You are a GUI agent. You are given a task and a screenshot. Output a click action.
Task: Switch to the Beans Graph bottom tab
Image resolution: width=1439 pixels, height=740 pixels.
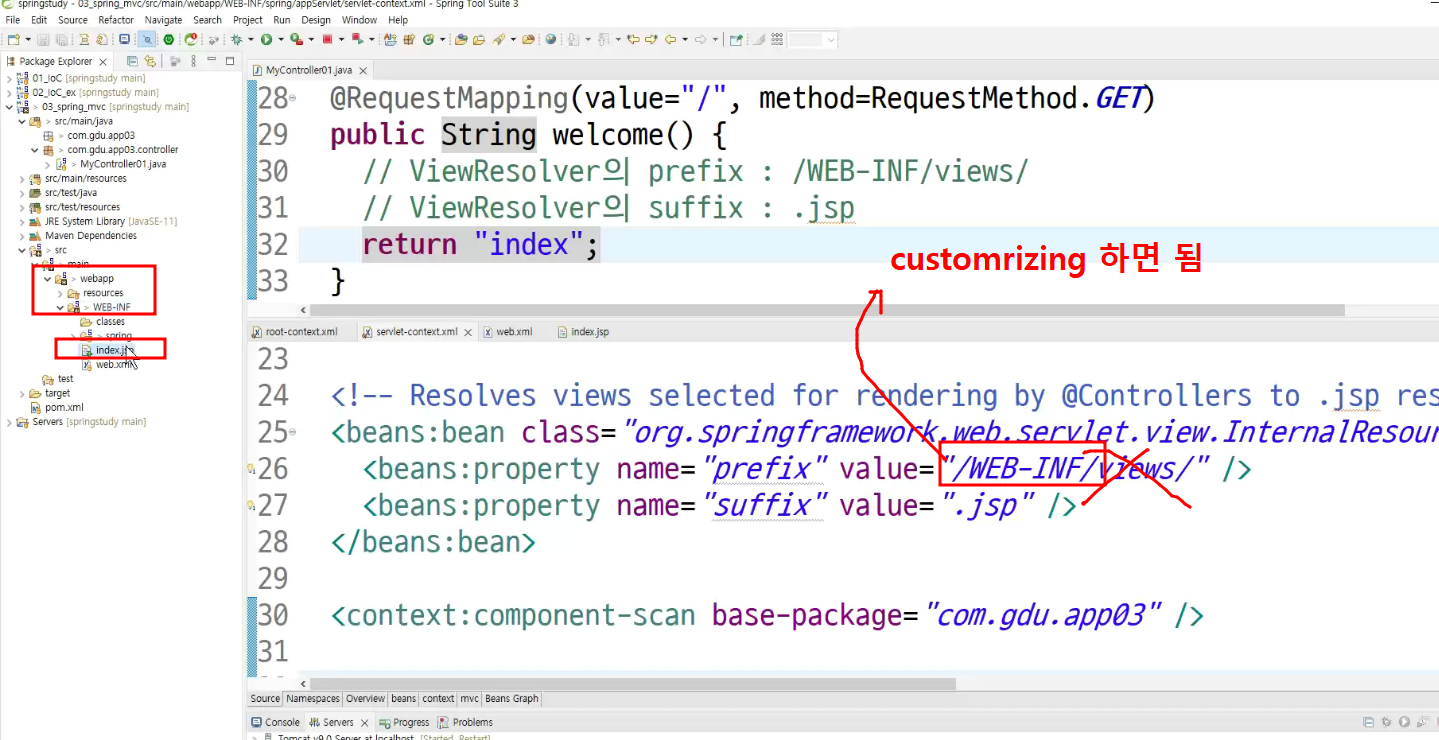click(512, 699)
